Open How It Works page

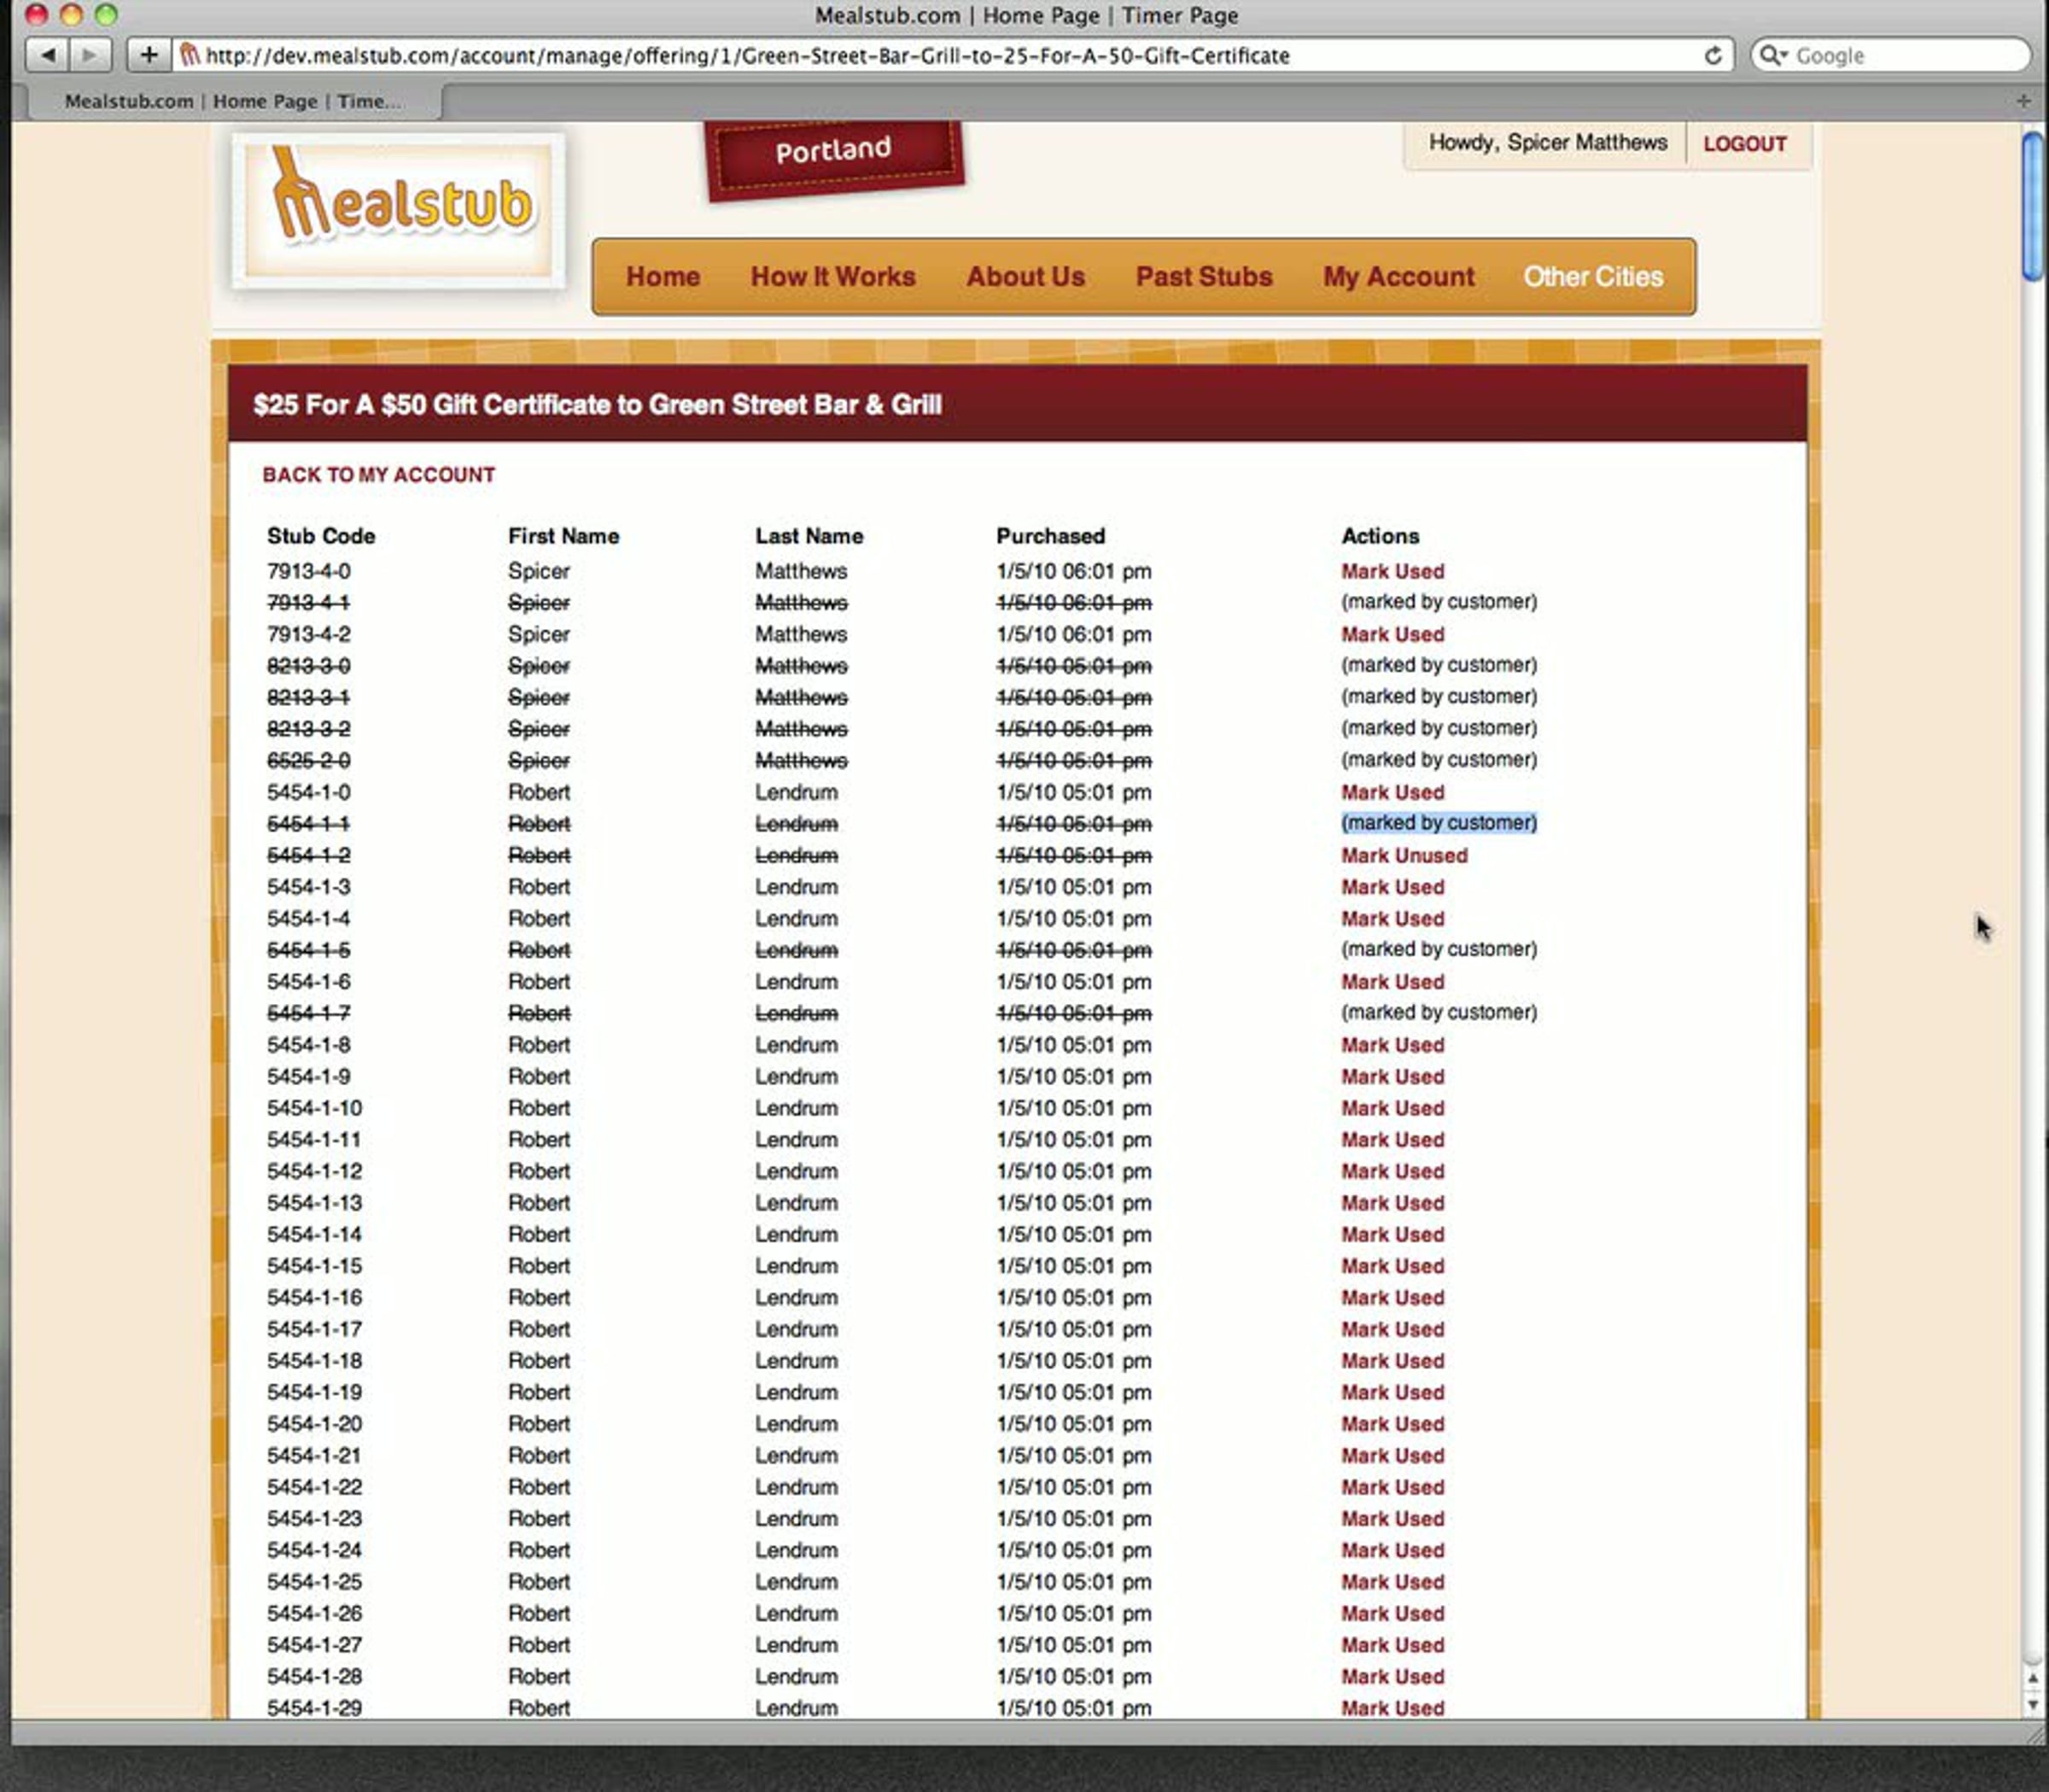point(833,277)
